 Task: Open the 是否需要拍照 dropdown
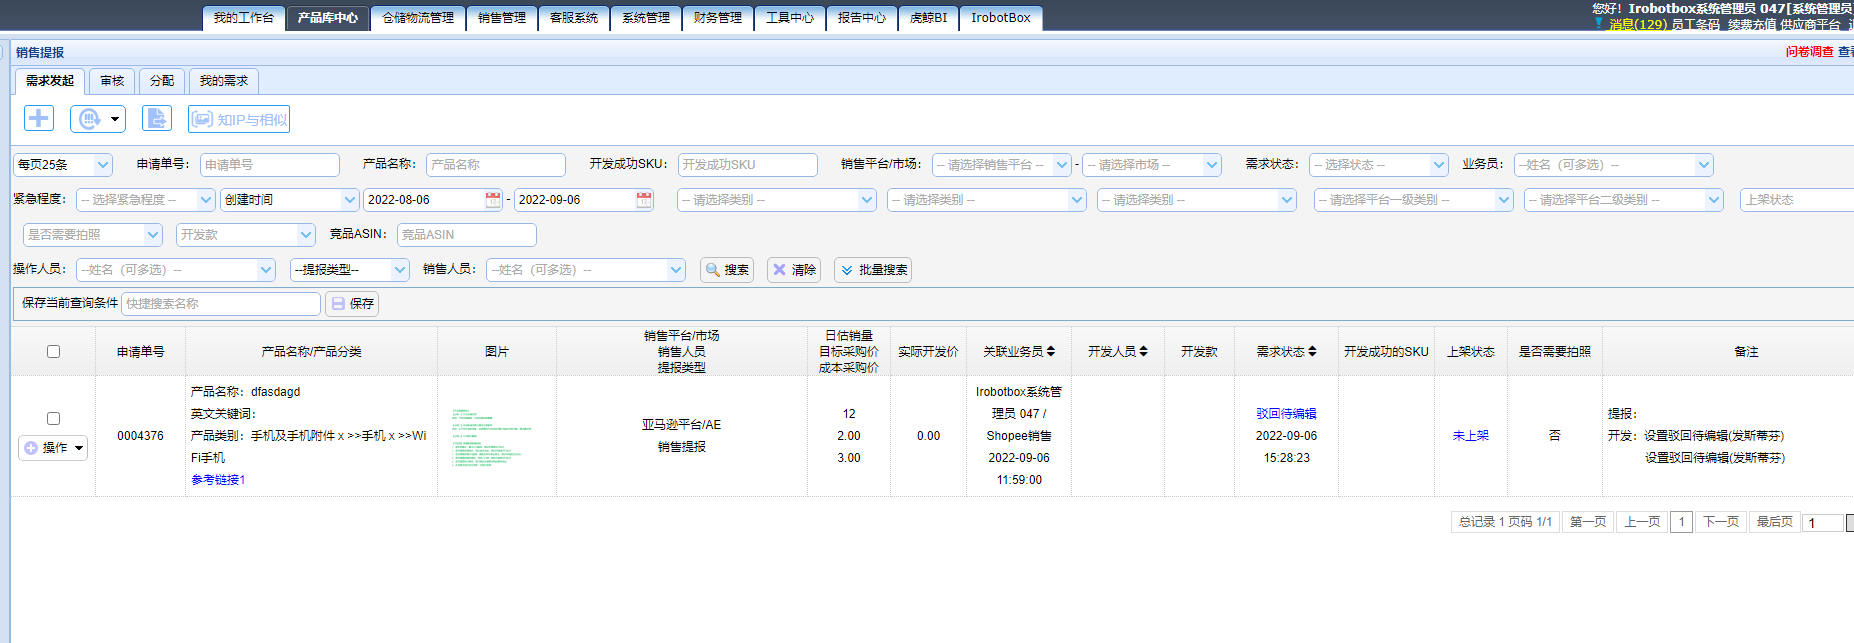[93, 235]
